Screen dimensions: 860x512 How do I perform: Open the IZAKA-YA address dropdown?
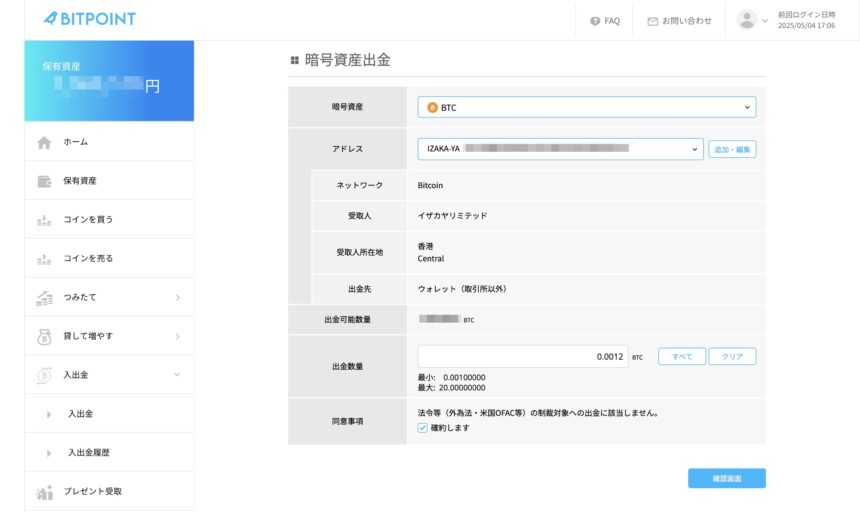(561, 149)
